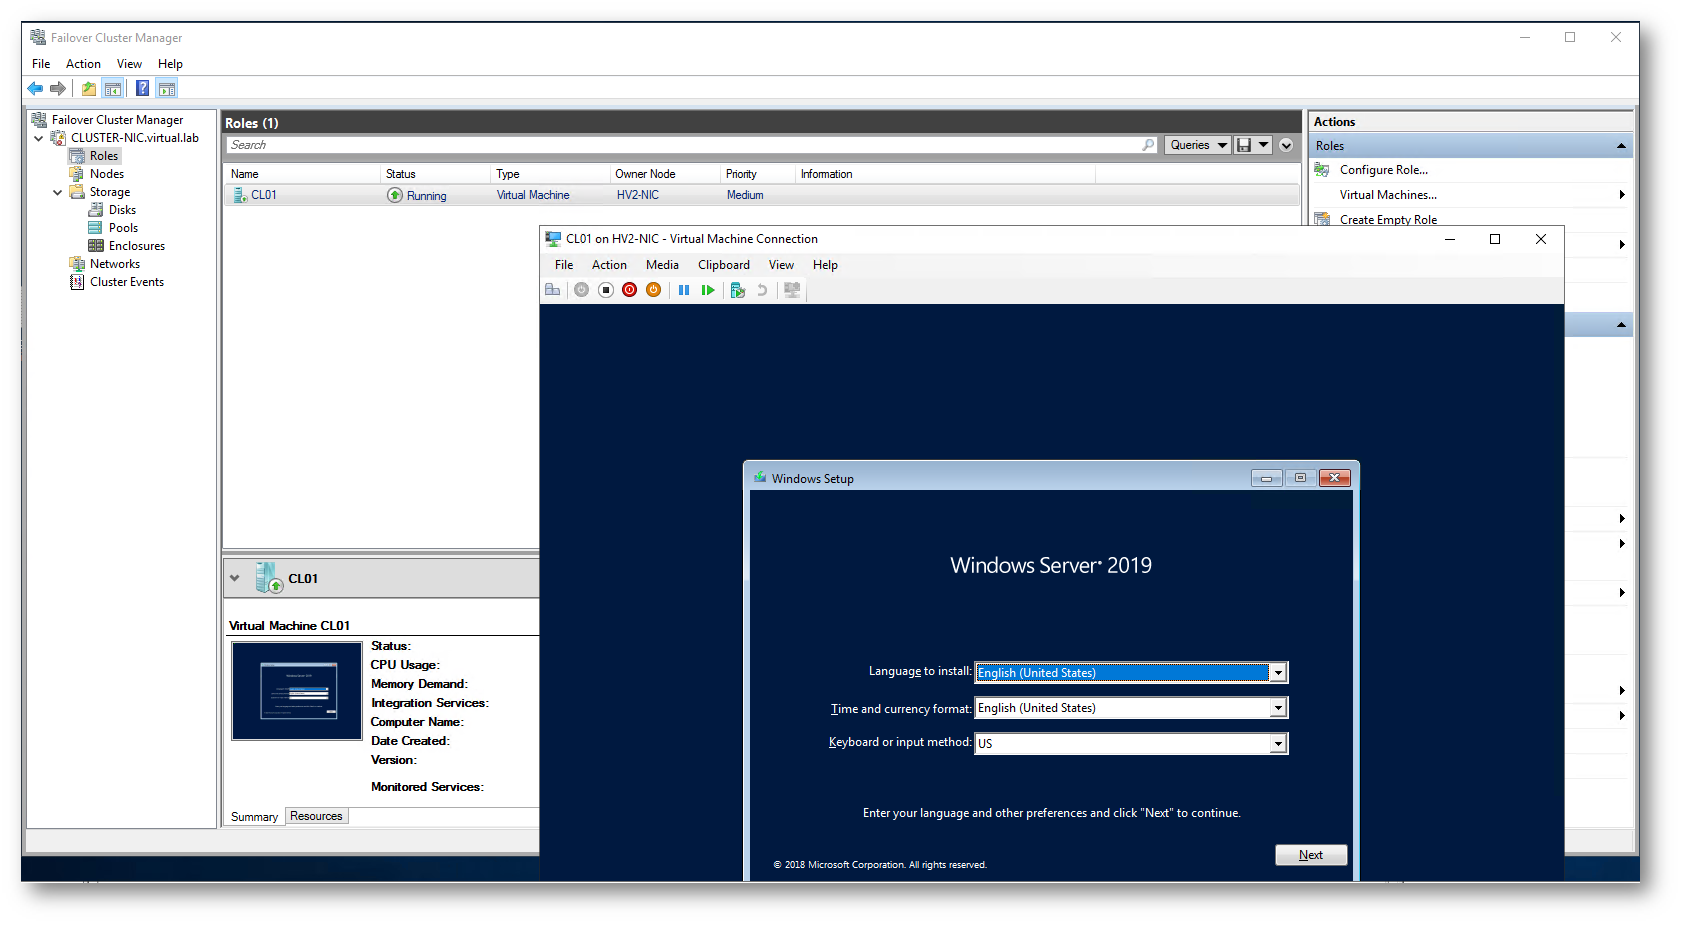This screenshot has width=1682, height=925.
Task: Click the CL01 VM thumbnail preview
Action: pyautogui.click(x=297, y=691)
